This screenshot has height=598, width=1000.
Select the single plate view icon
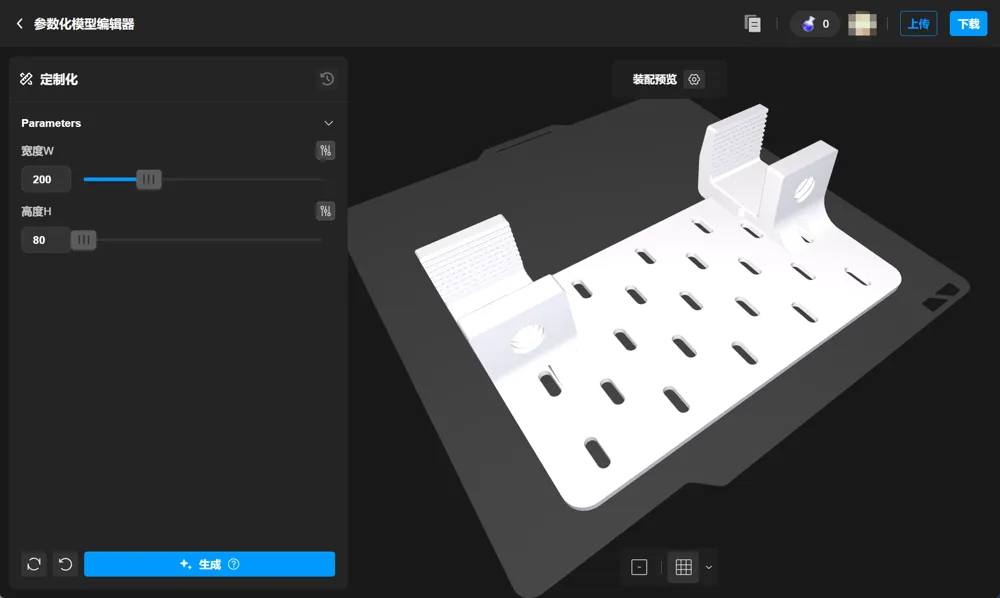click(x=639, y=567)
